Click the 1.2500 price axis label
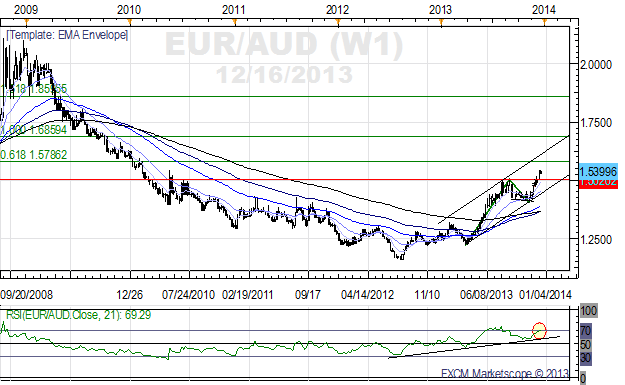This screenshot has height=385, width=625. (596, 240)
